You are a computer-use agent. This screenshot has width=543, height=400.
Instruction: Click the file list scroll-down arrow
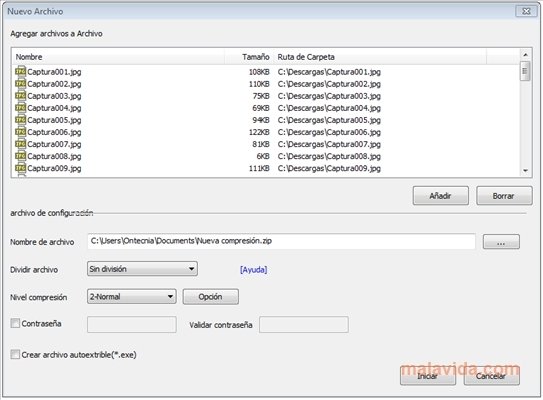tap(525, 170)
